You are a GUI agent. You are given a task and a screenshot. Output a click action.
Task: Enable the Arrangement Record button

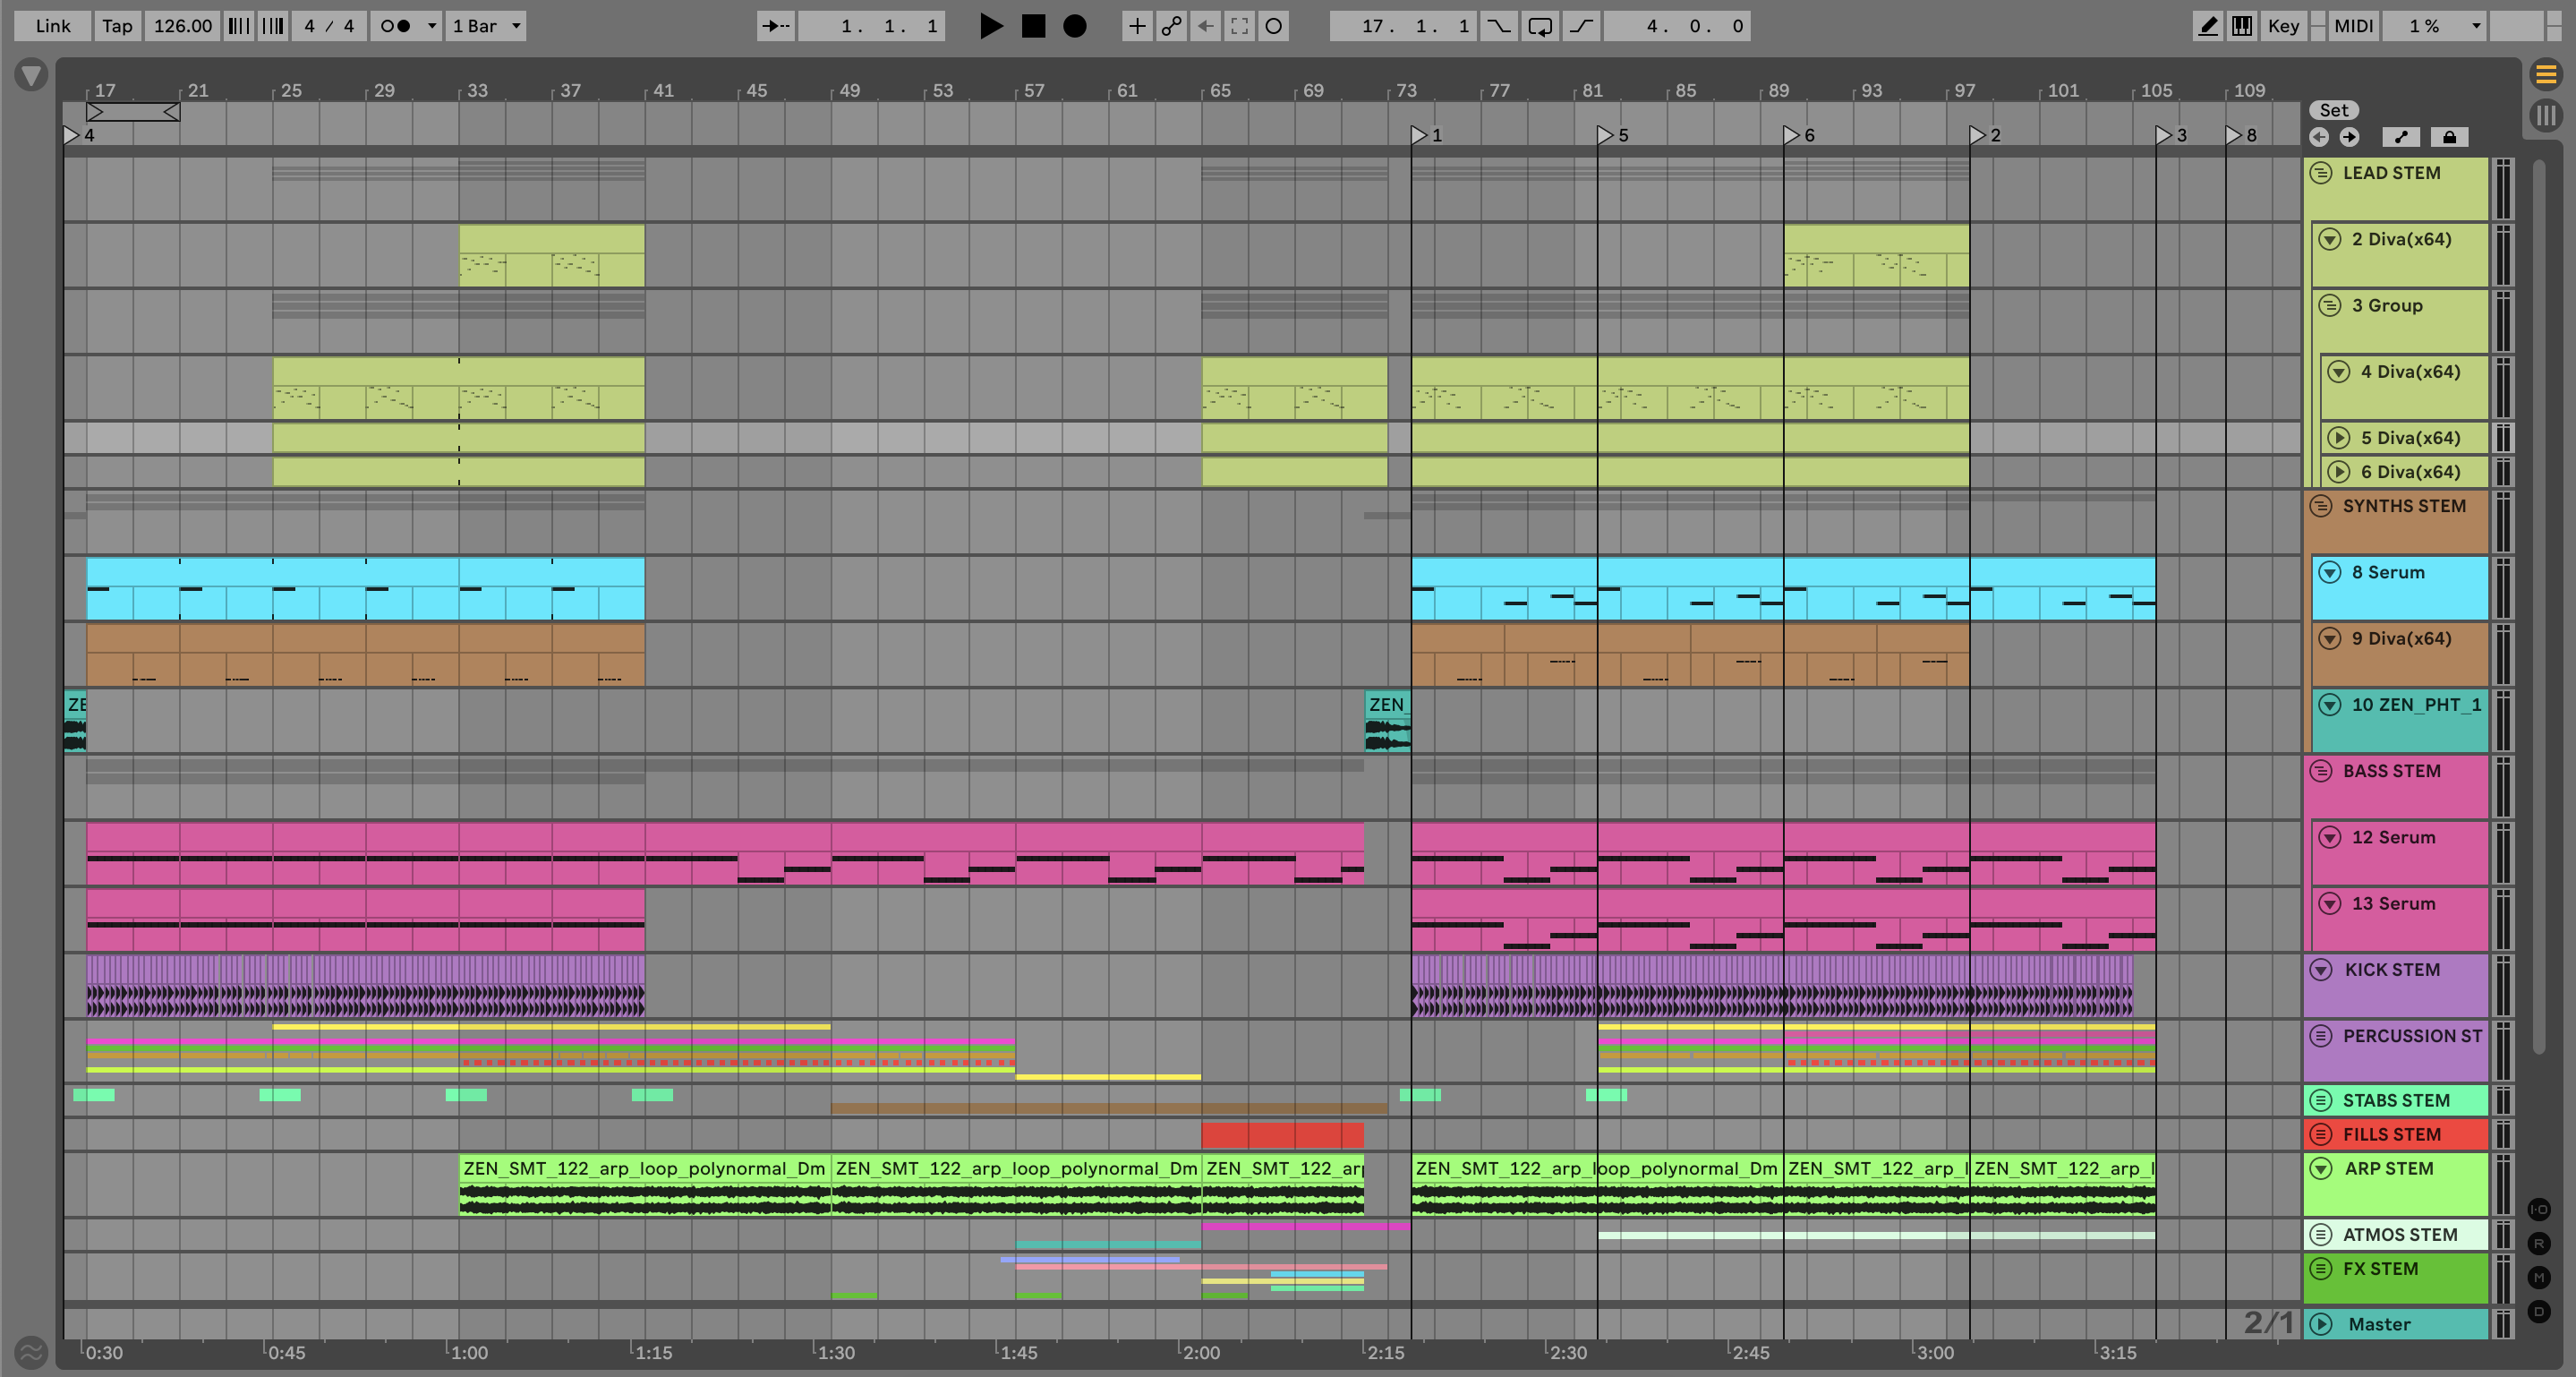coord(1074,26)
